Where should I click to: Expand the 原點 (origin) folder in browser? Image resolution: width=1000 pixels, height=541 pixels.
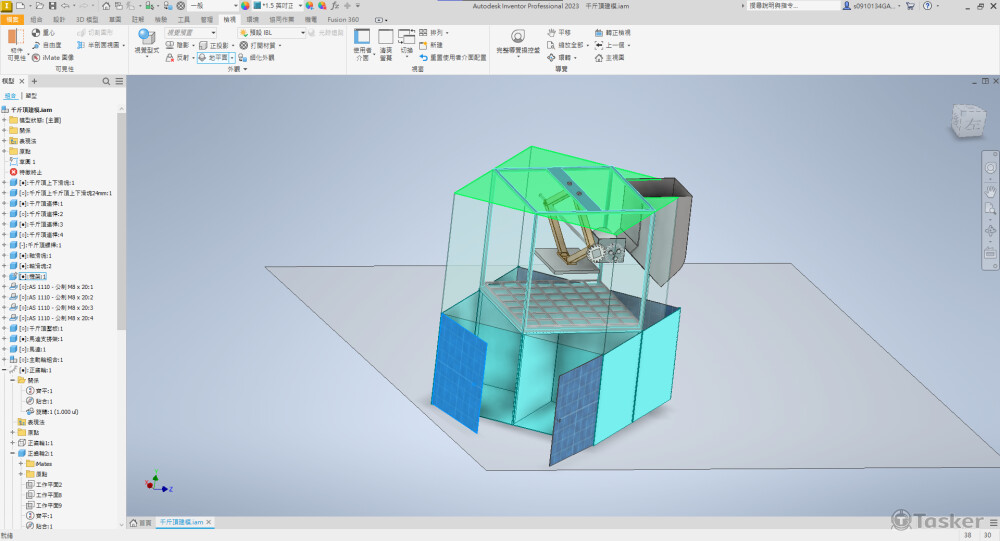pyautogui.click(x=5, y=151)
